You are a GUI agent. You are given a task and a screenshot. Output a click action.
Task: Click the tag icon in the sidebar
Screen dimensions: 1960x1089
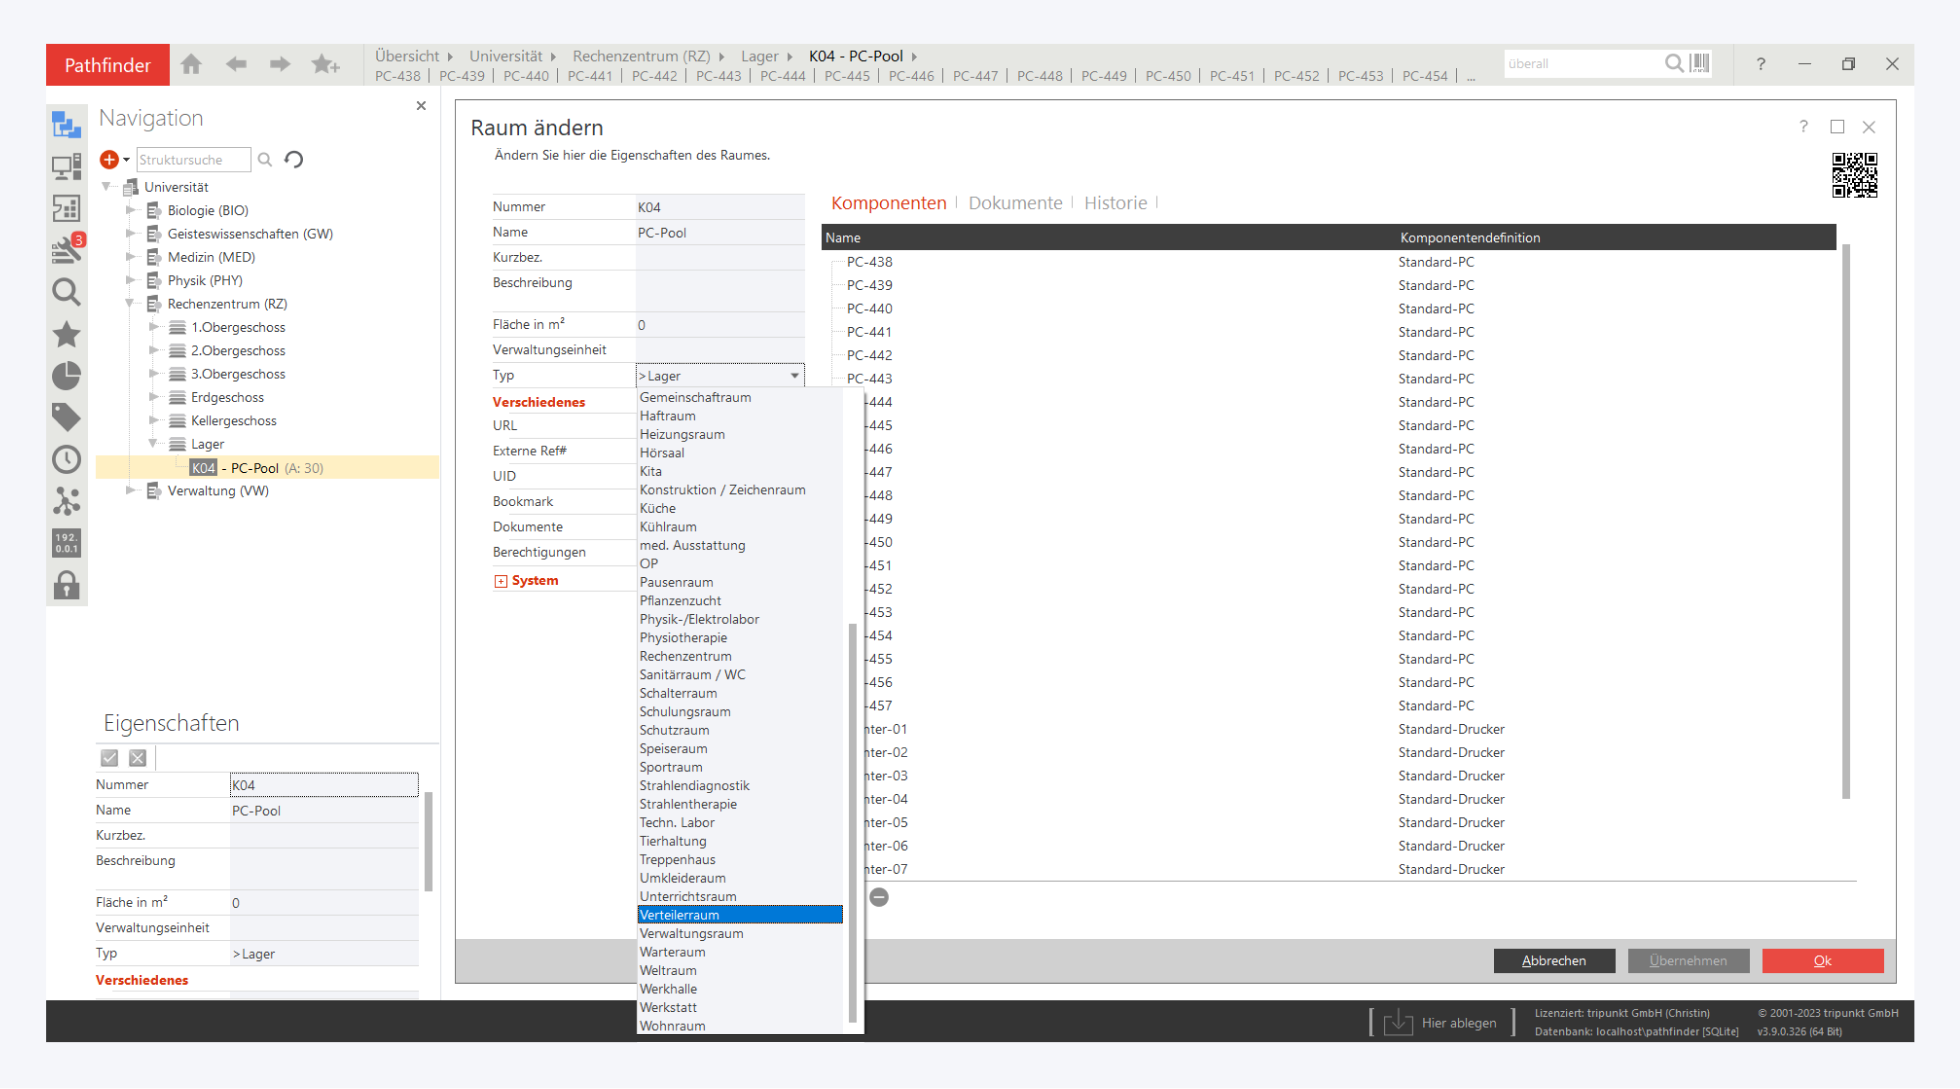tap(67, 417)
